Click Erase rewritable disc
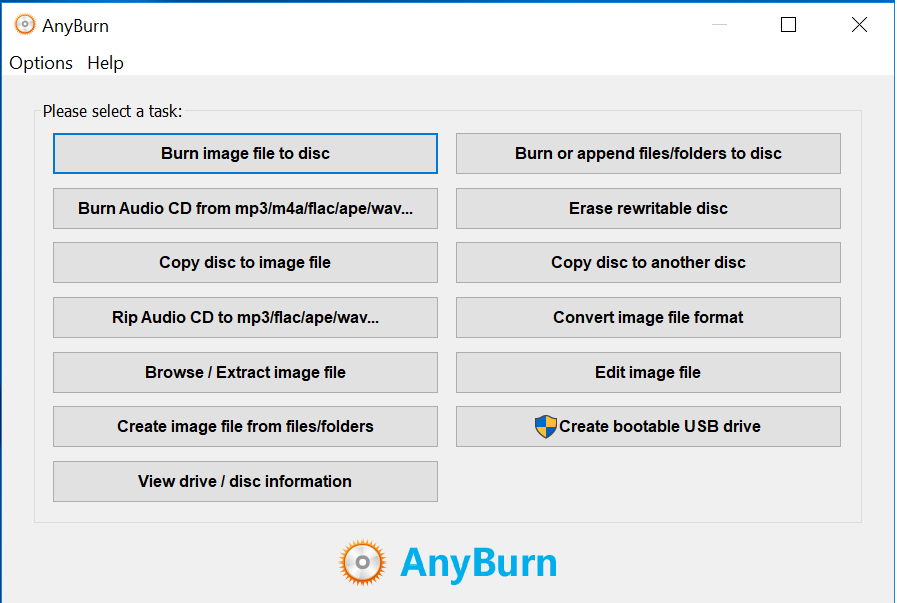This screenshot has height=603, width=897. 648,209
